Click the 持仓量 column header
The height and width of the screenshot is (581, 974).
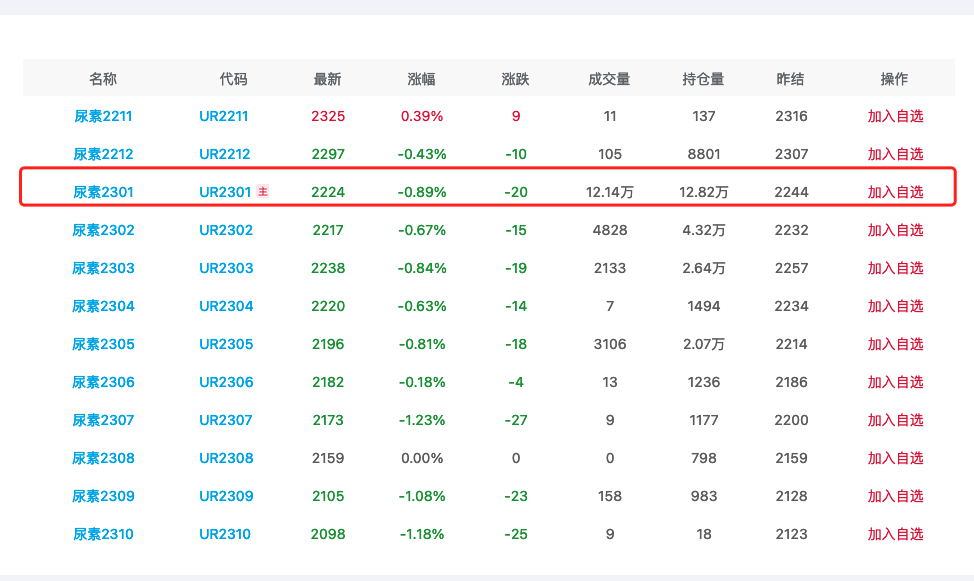tap(703, 79)
